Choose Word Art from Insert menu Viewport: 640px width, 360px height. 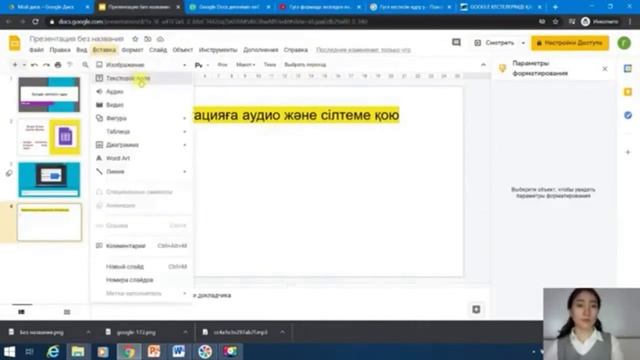click(142, 158)
